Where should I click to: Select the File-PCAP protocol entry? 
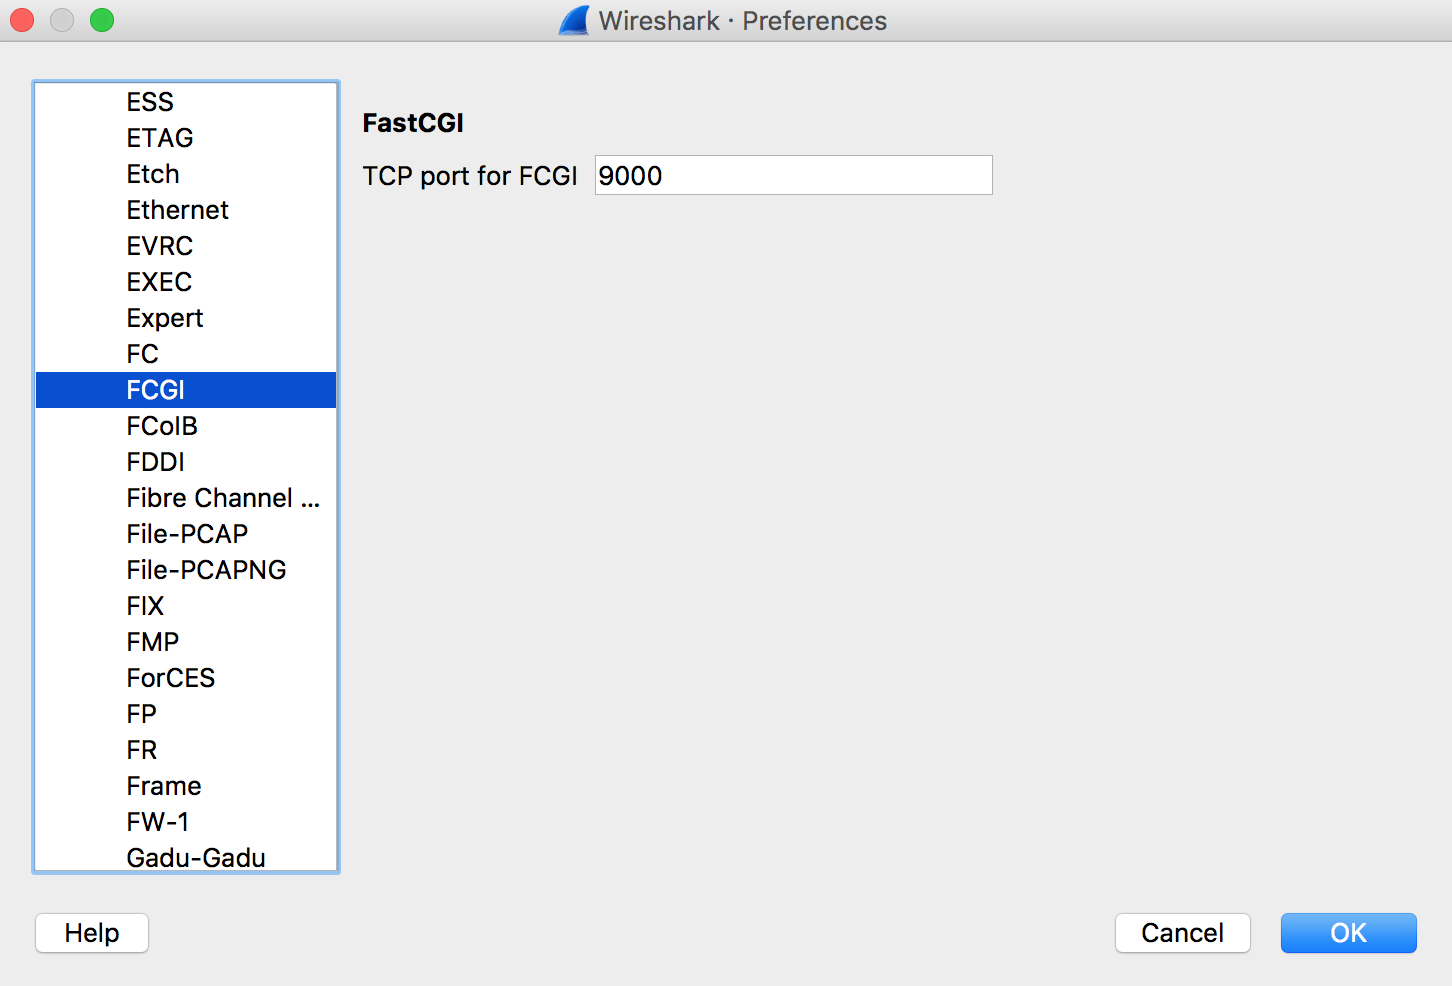(187, 533)
